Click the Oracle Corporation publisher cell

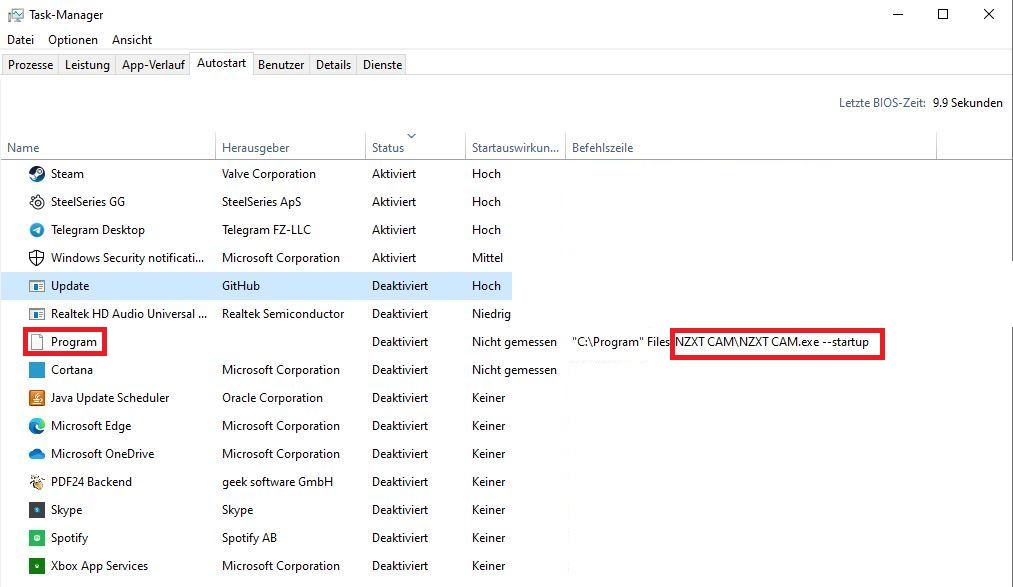pyautogui.click(x=272, y=398)
